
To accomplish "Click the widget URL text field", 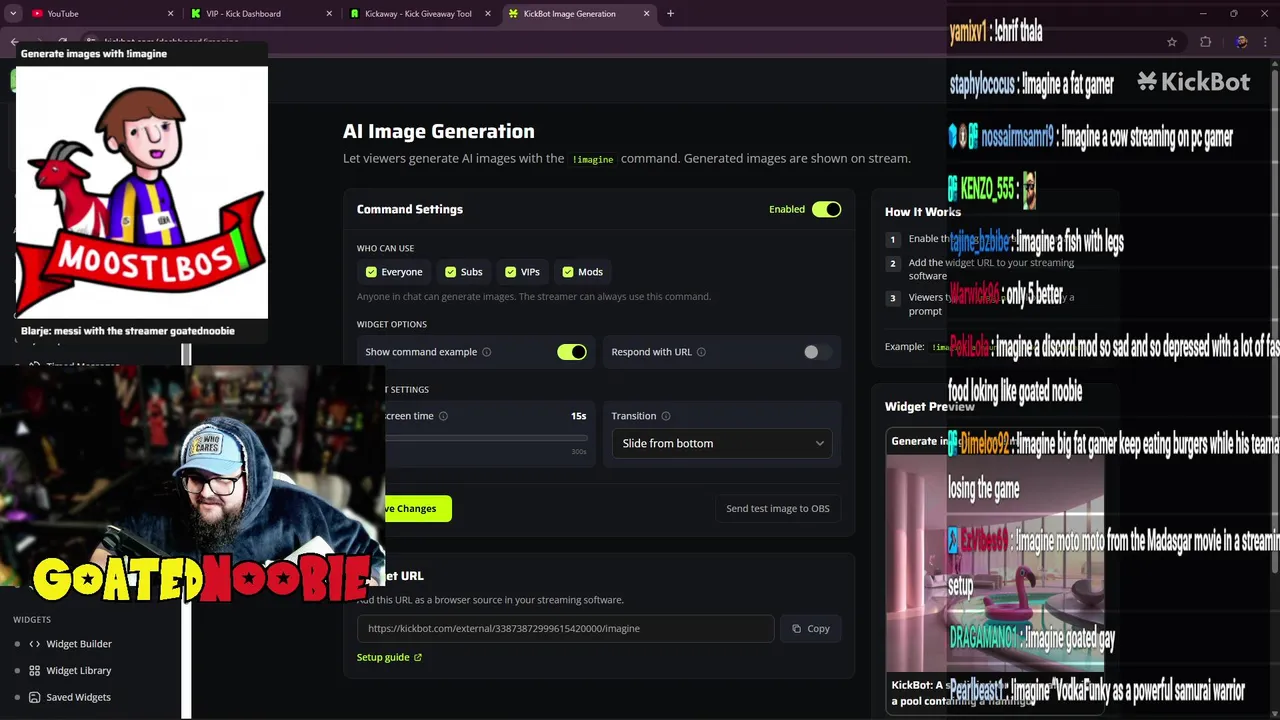I will 565,628.
